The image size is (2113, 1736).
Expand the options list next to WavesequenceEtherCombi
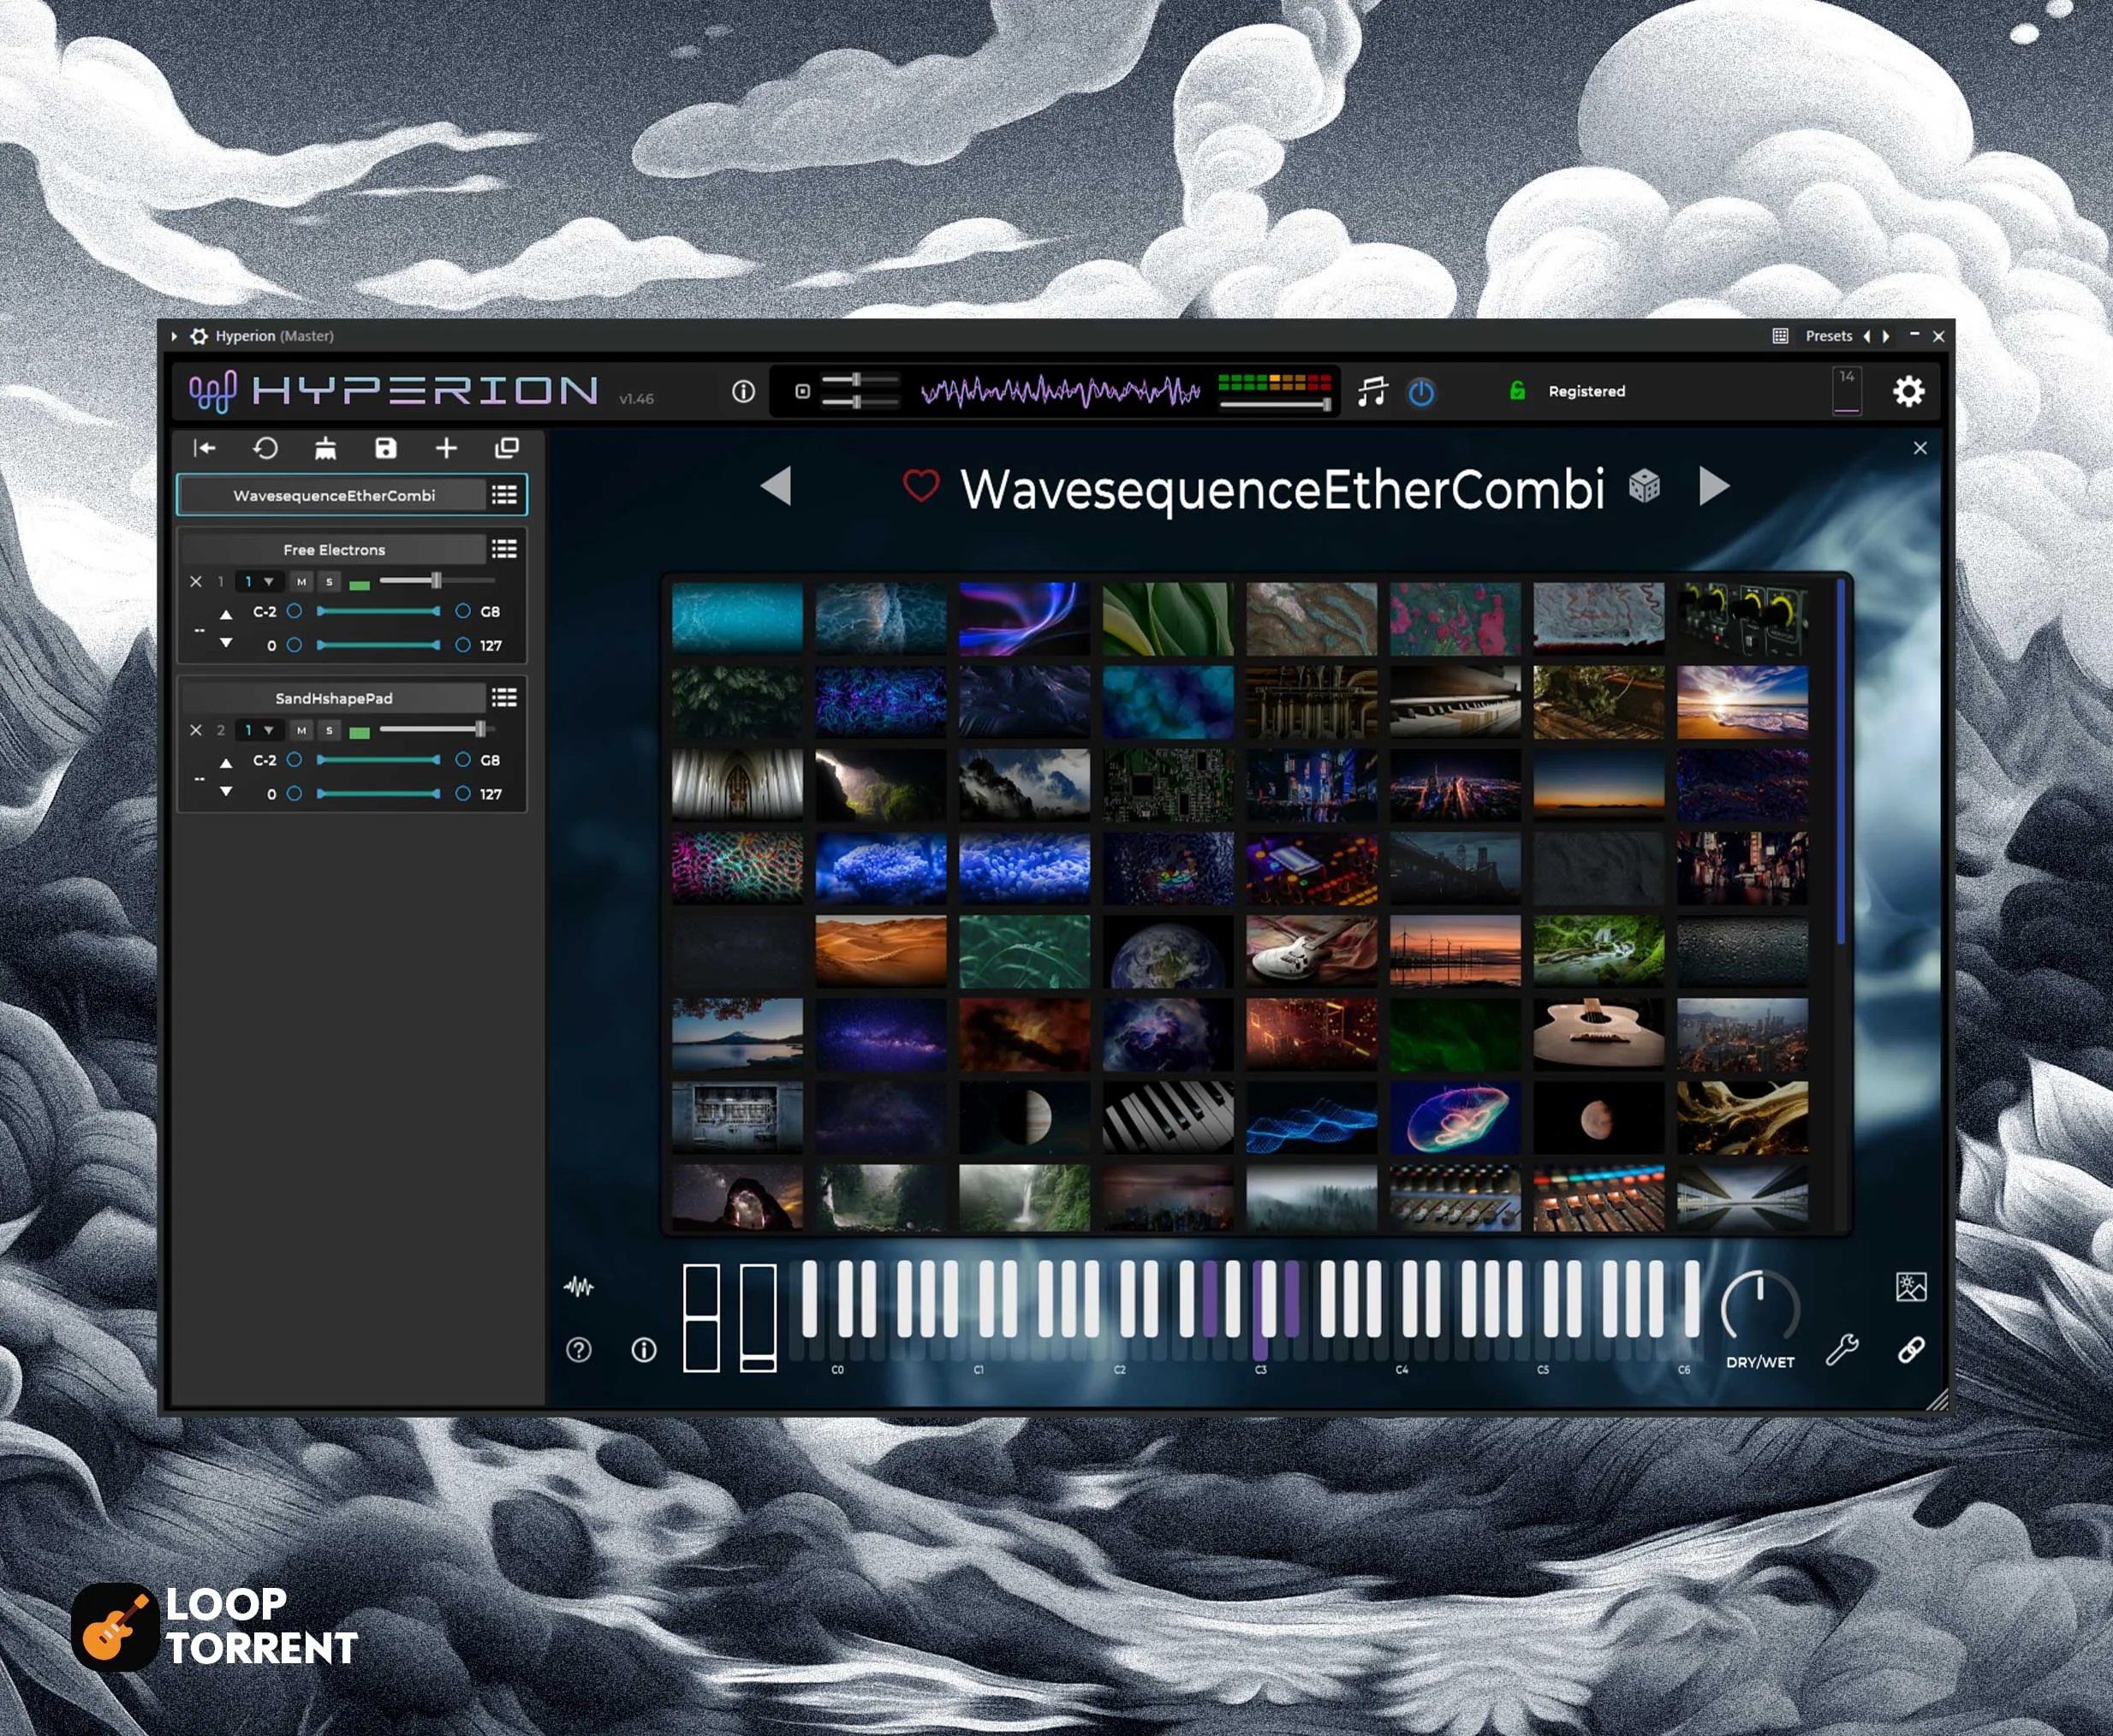[503, 495]
